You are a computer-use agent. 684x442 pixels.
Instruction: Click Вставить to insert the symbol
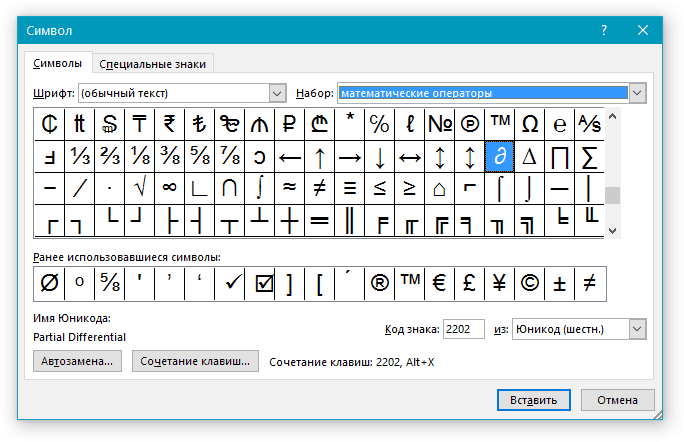(534, 400)
